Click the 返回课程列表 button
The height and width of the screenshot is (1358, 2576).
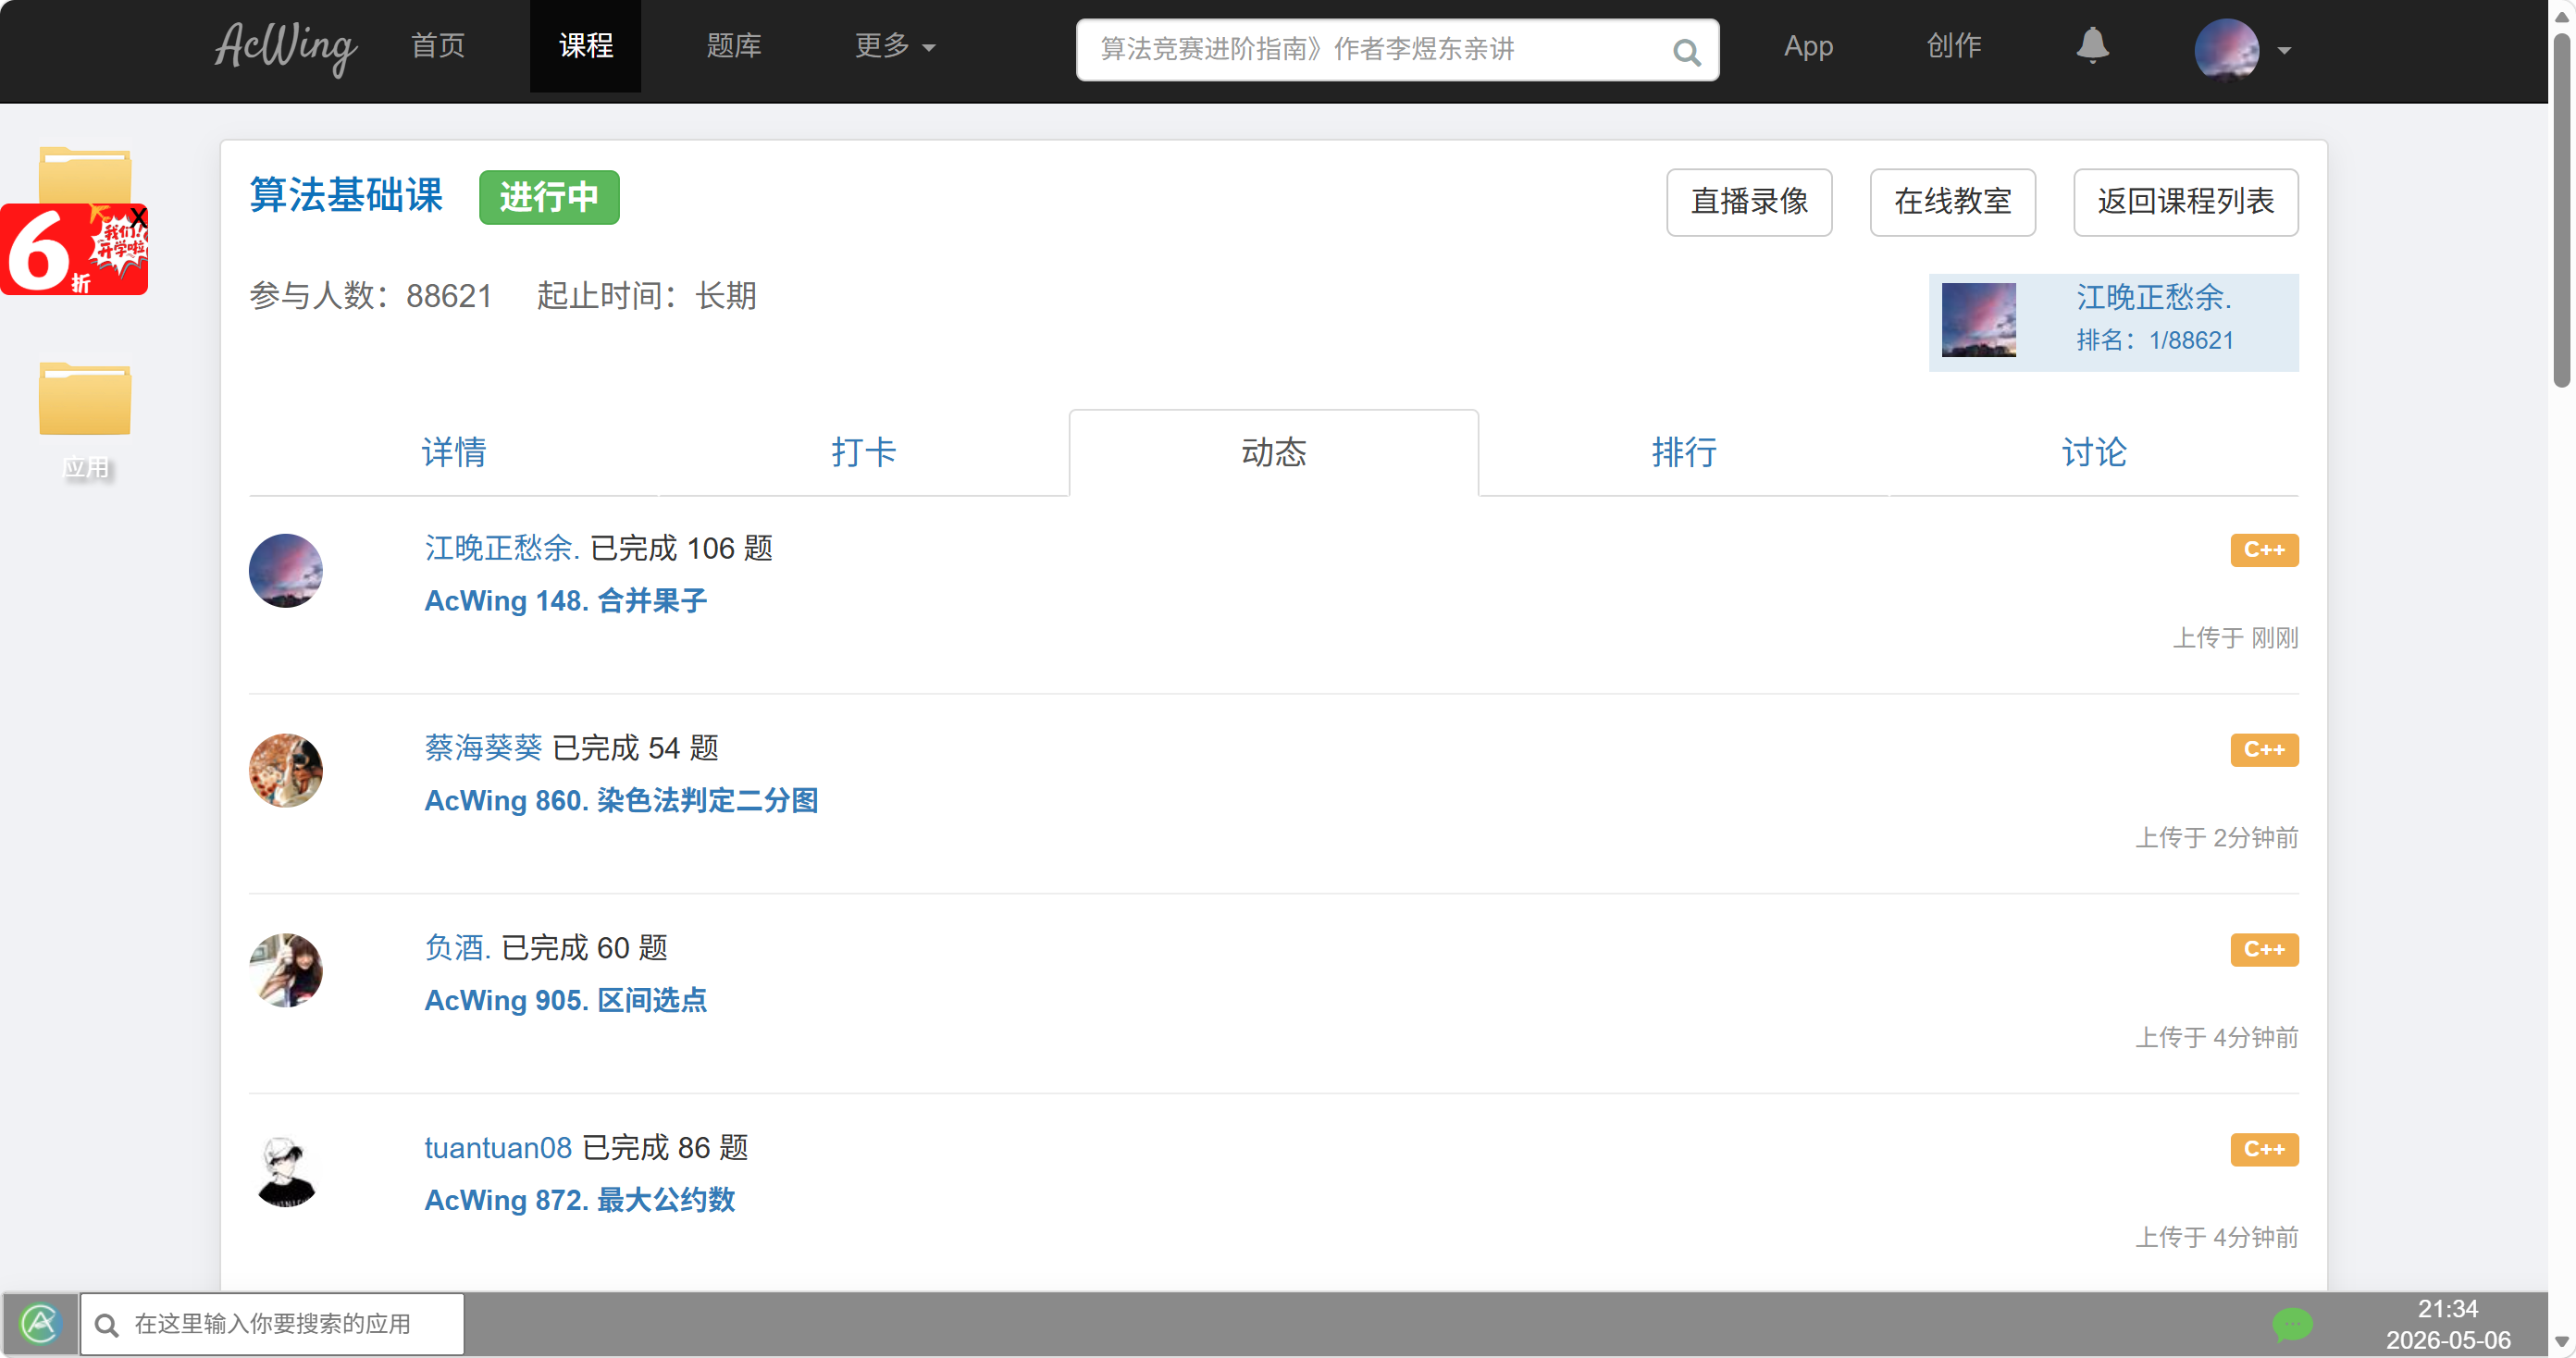click(x=2185, y=202)
